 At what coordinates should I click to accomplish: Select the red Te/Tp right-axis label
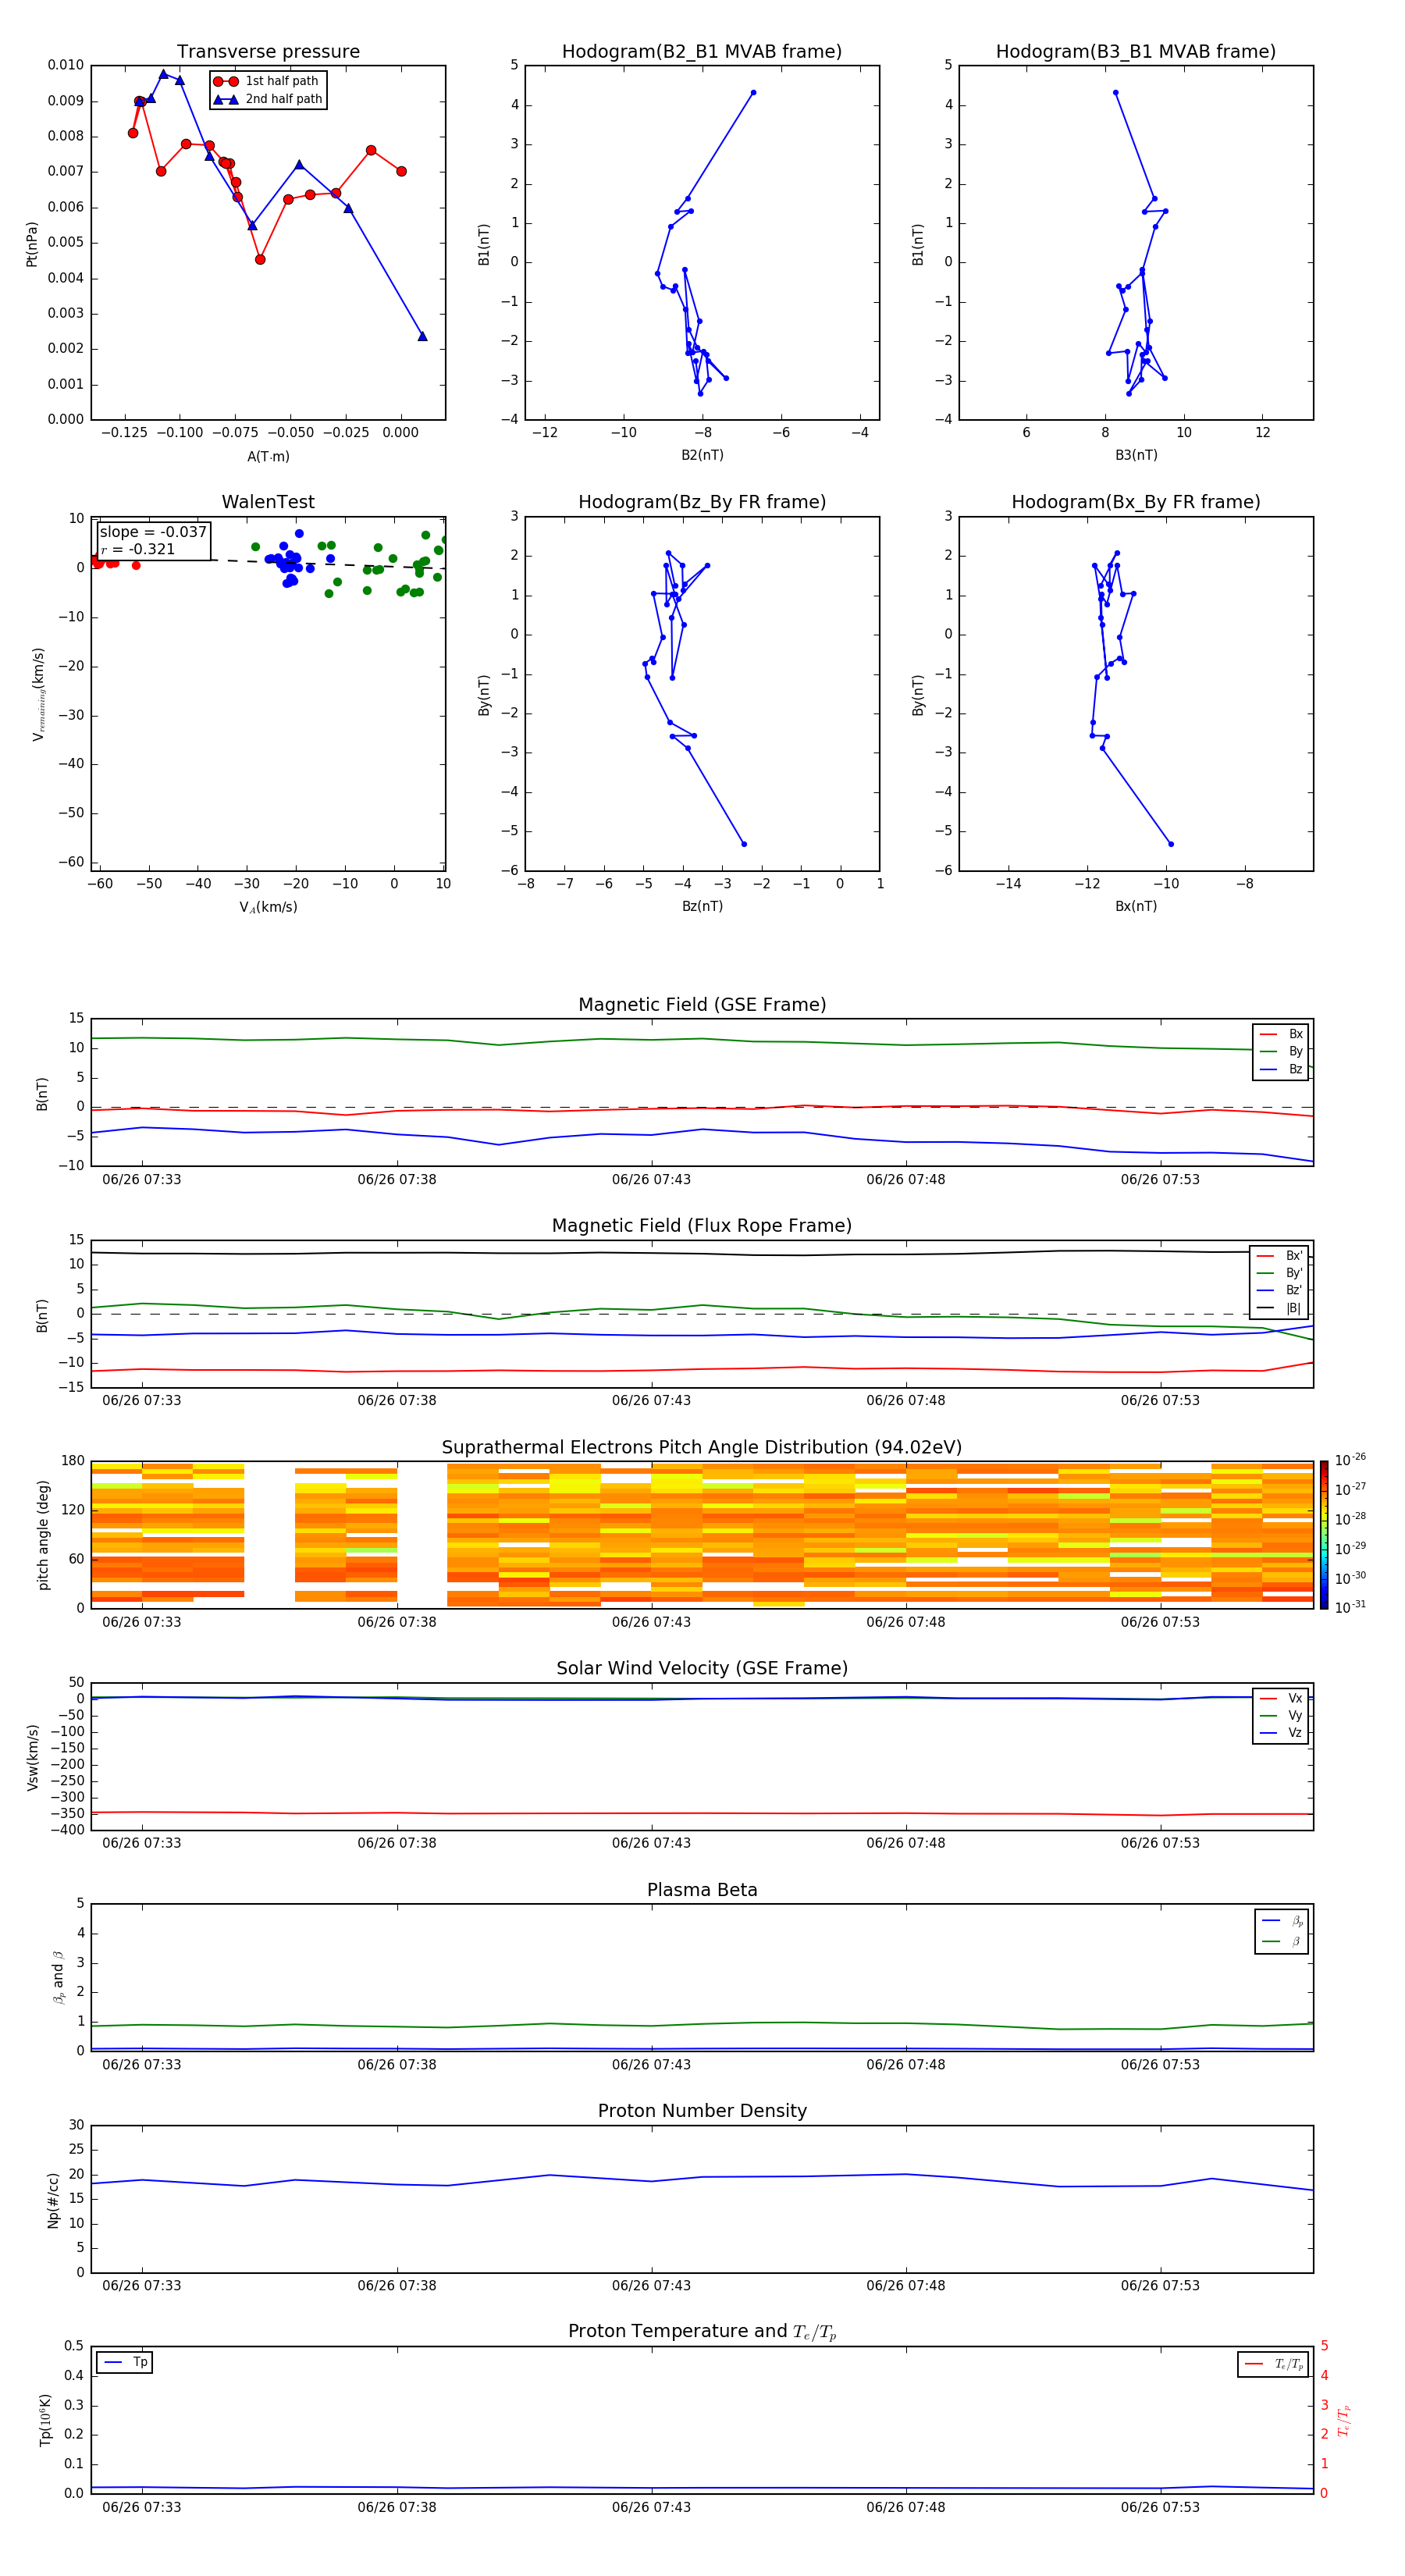tap(1344, 2421)
